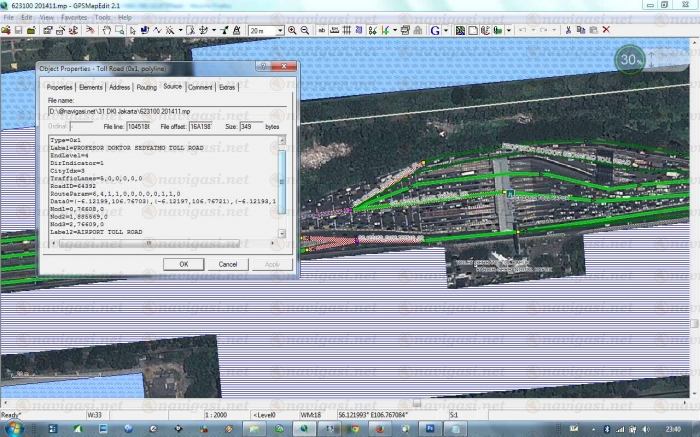The image size is (700, 437).
Task: Expand dropdown arrow next to G icon
Action: pyautogui.click(x=446, y=31)
